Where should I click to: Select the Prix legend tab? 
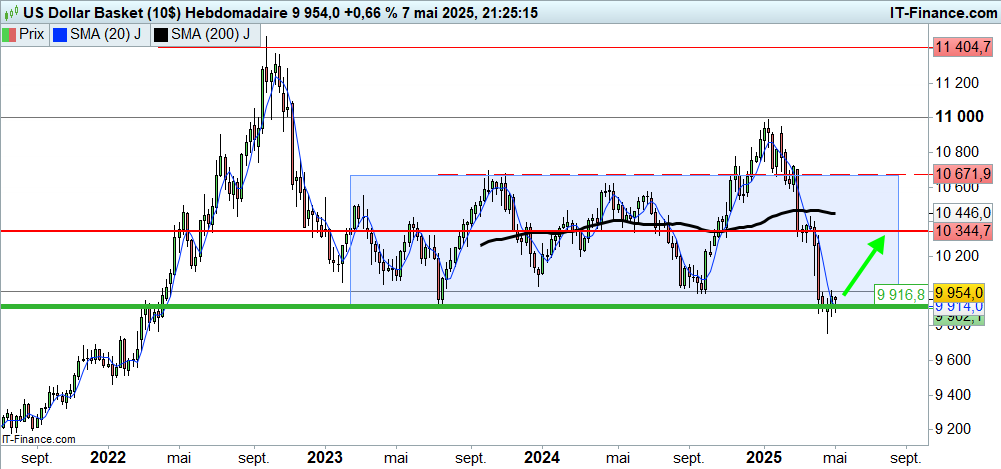pos(24,33)
